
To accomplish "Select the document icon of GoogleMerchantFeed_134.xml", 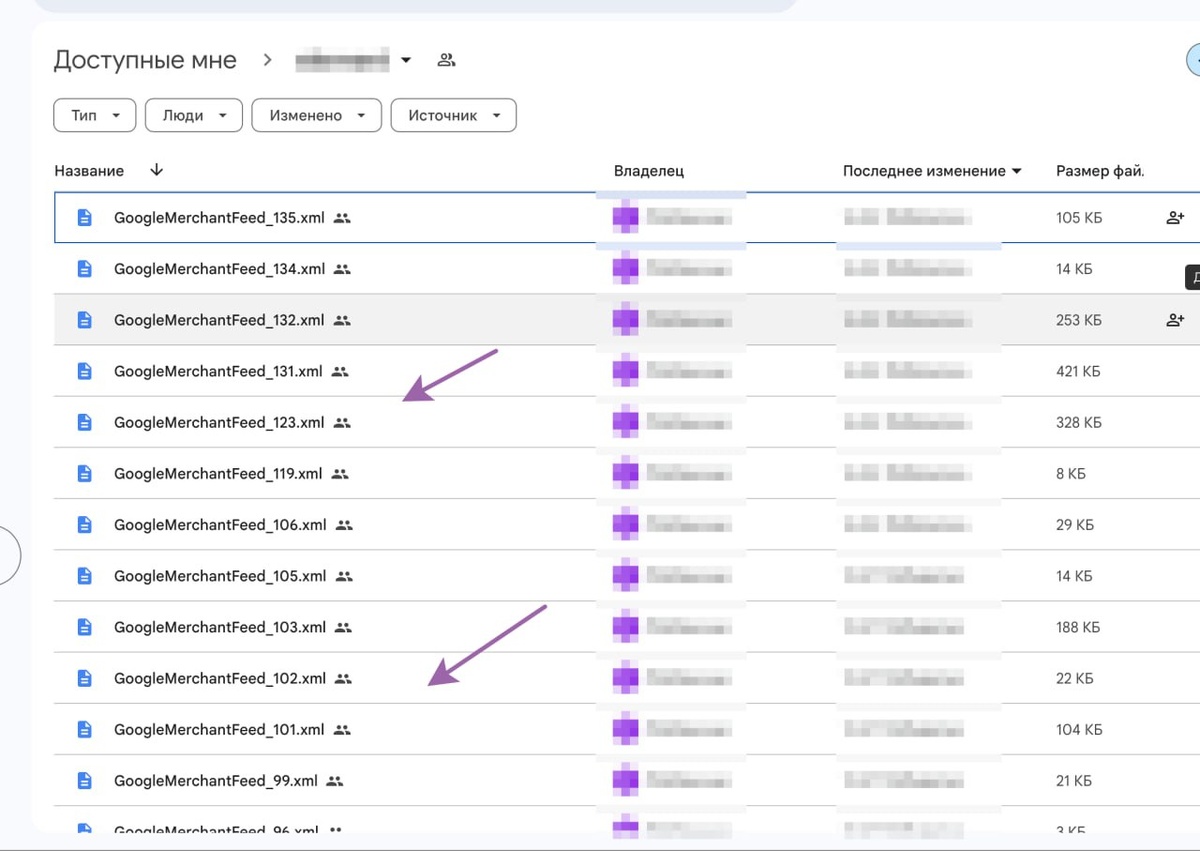I will point(85,269).
